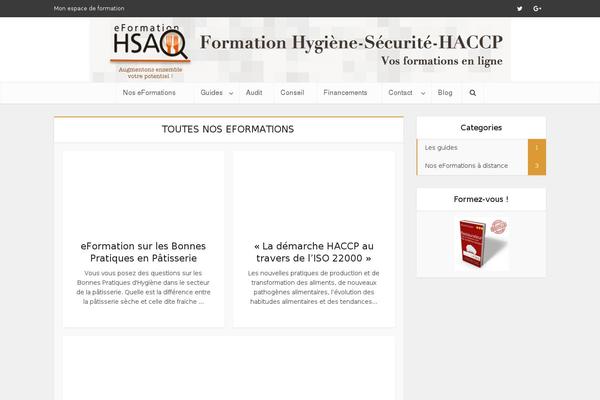The image size is (600, 400).
Task: Open Mon espace de formation link
Action: pos(89,8)
